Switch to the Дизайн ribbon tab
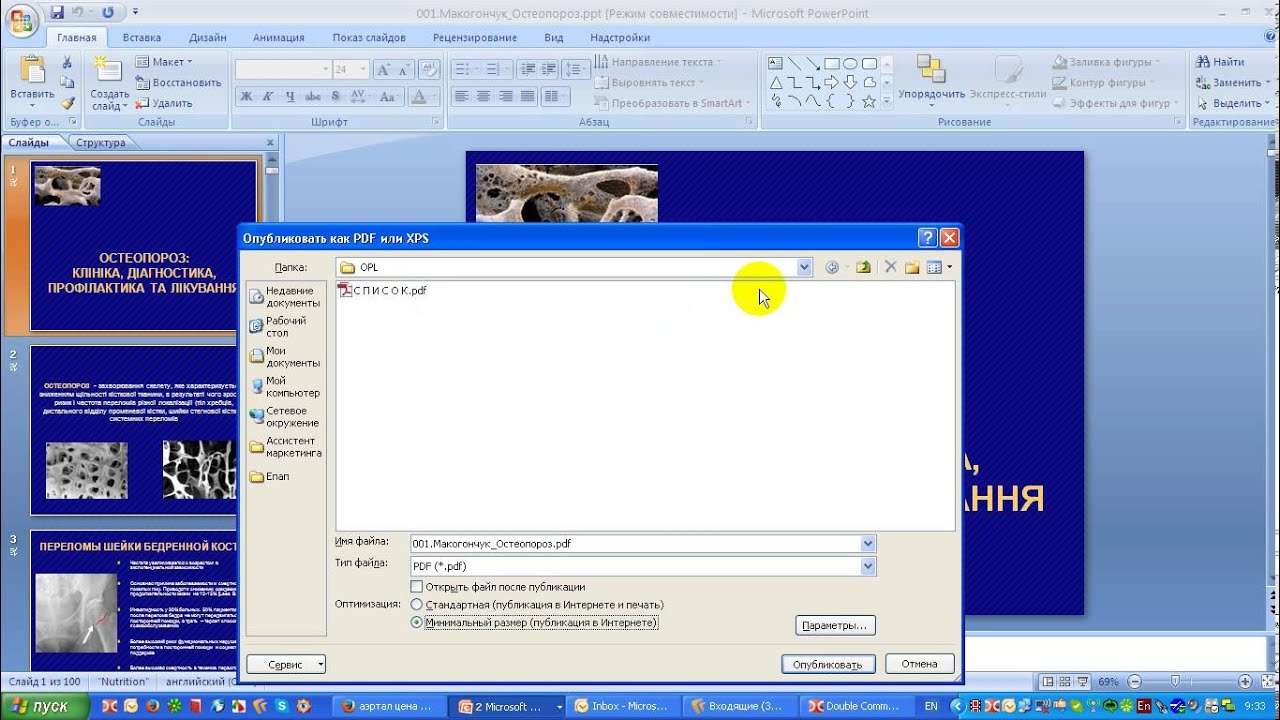The image size is (1280, 720). click(207, 38)
